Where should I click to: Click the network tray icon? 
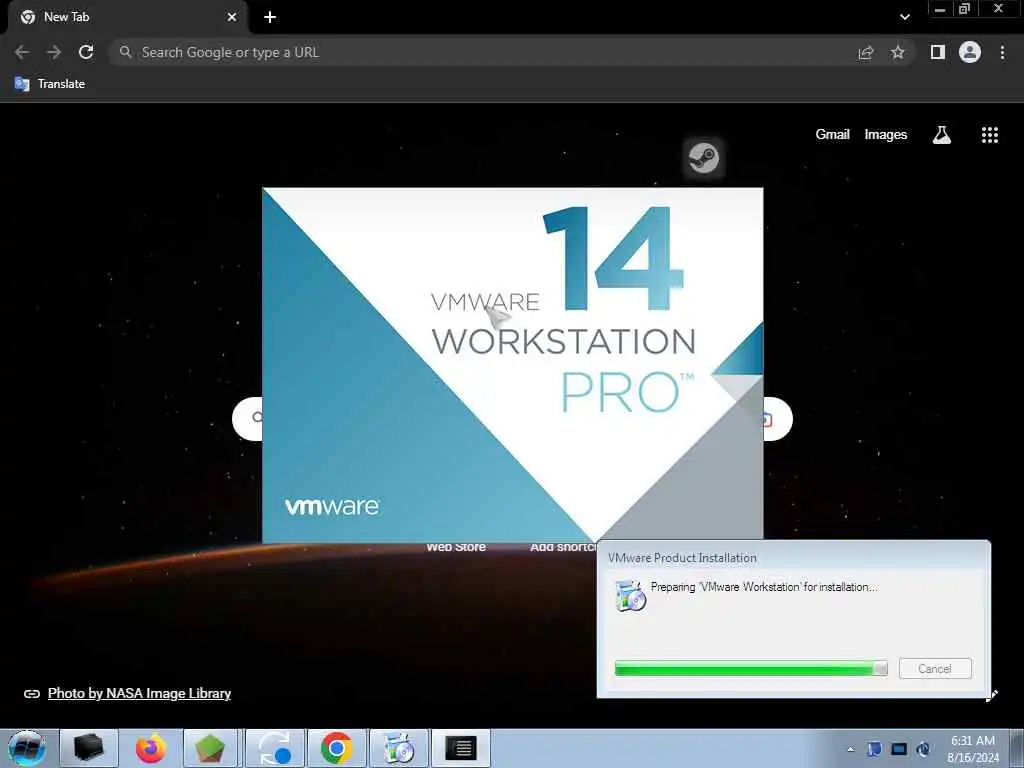point(923,749)
